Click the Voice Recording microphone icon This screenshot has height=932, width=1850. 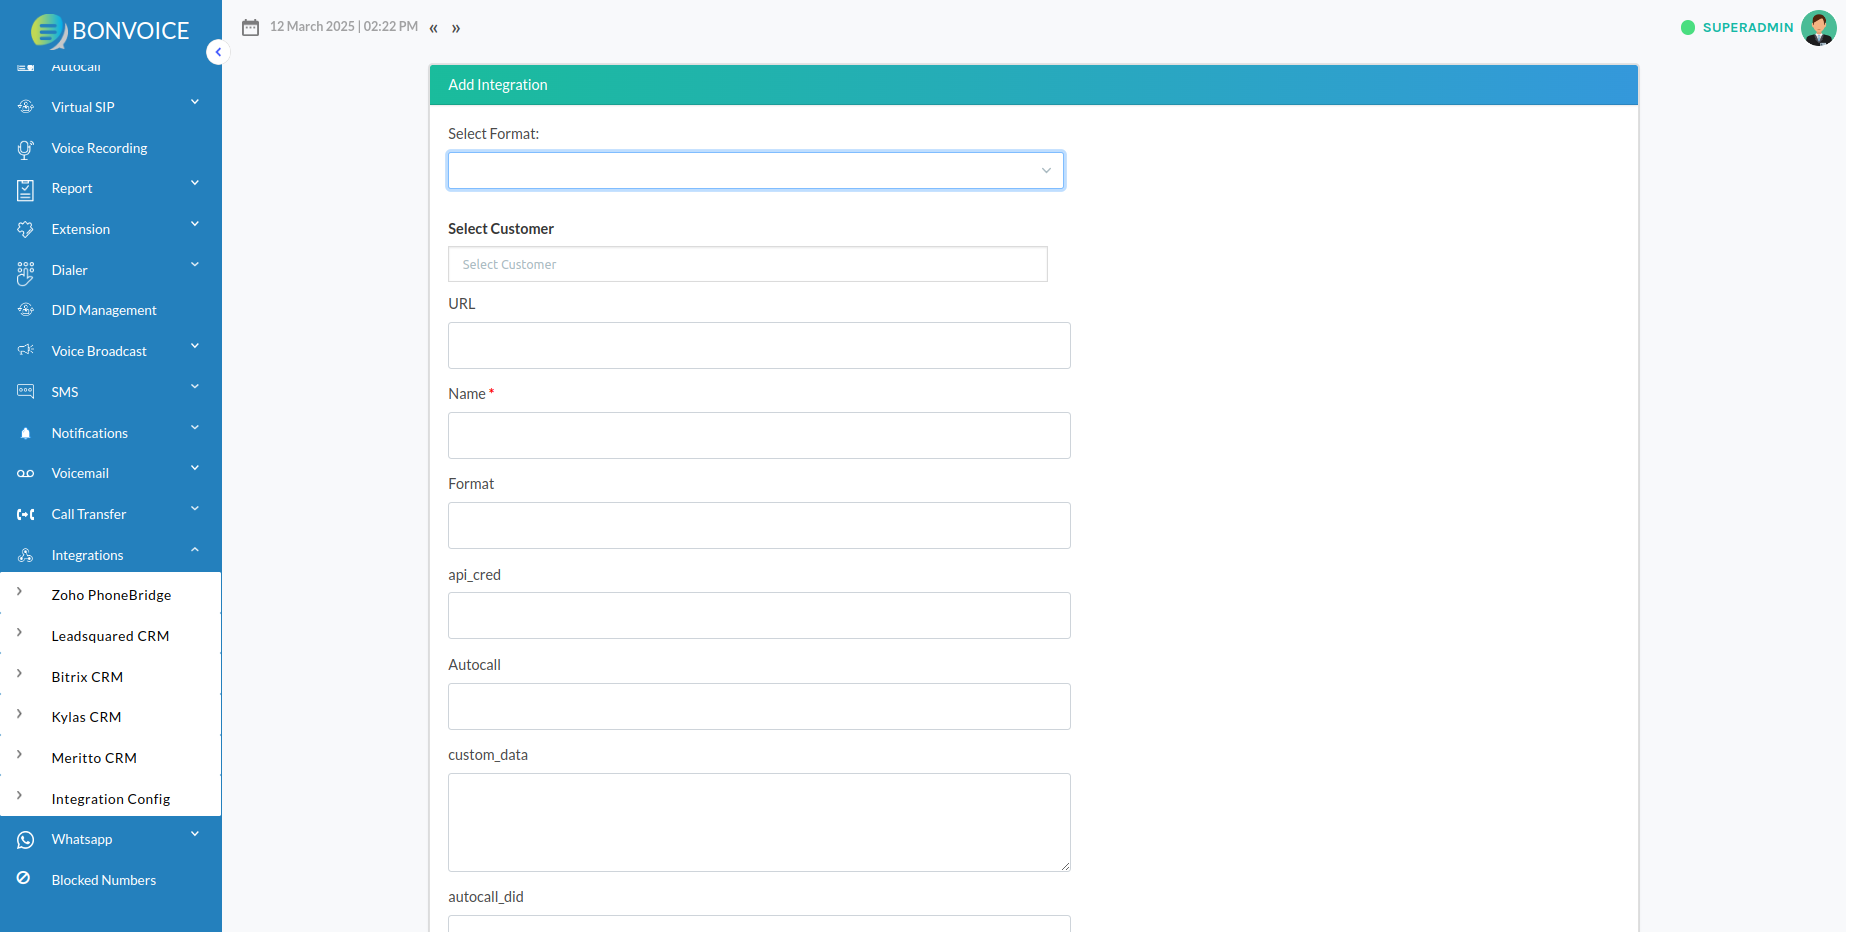[x=26, y=149]
